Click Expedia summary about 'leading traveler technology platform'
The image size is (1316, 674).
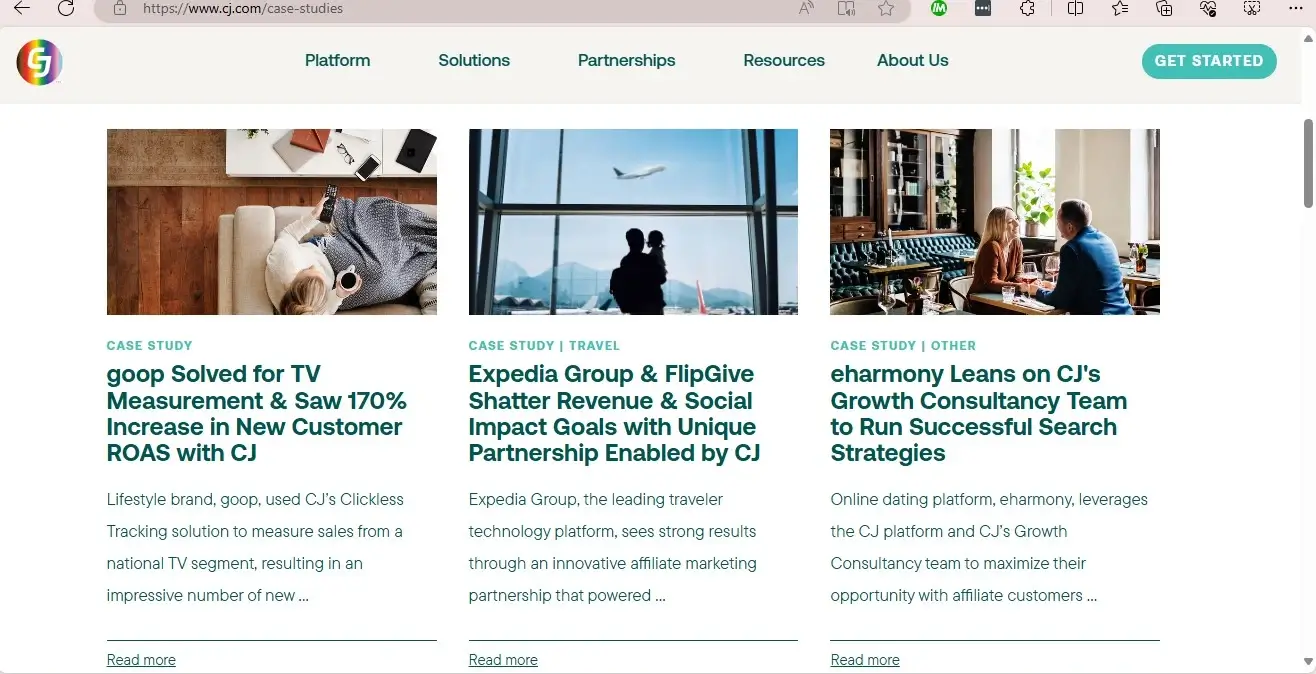[x=613, y=547]
